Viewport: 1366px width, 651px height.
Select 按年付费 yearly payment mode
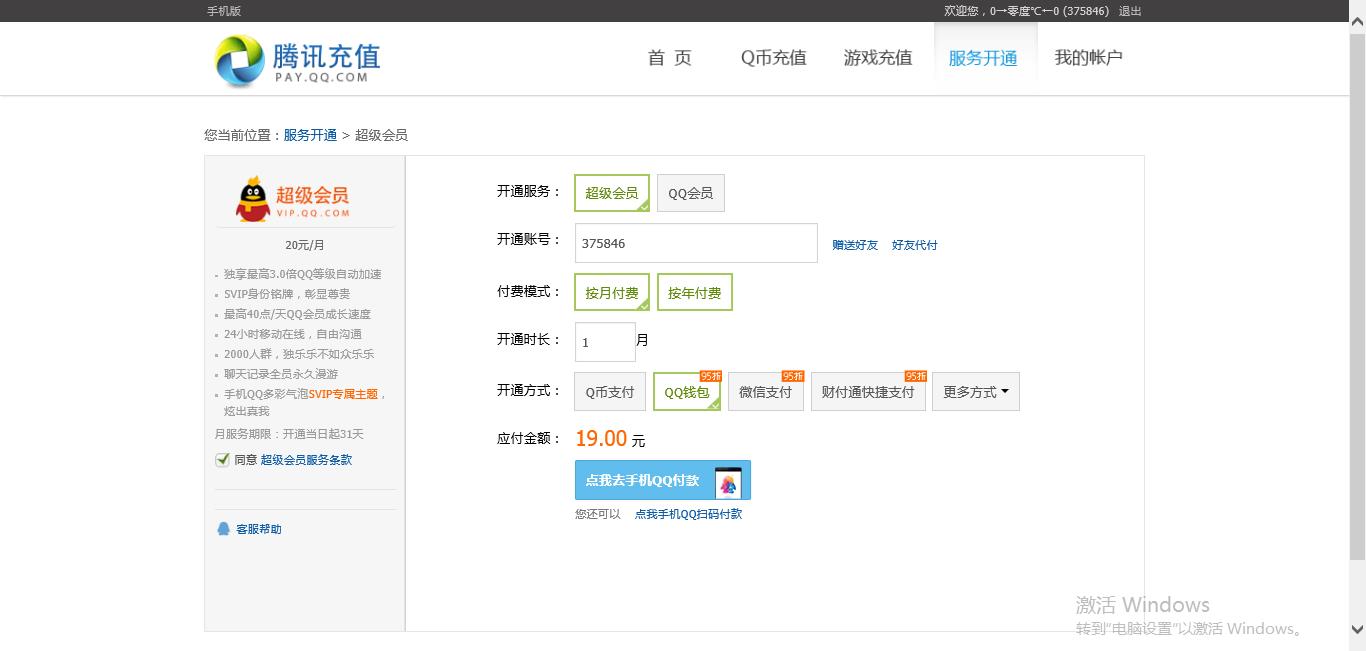pos(694,291)
